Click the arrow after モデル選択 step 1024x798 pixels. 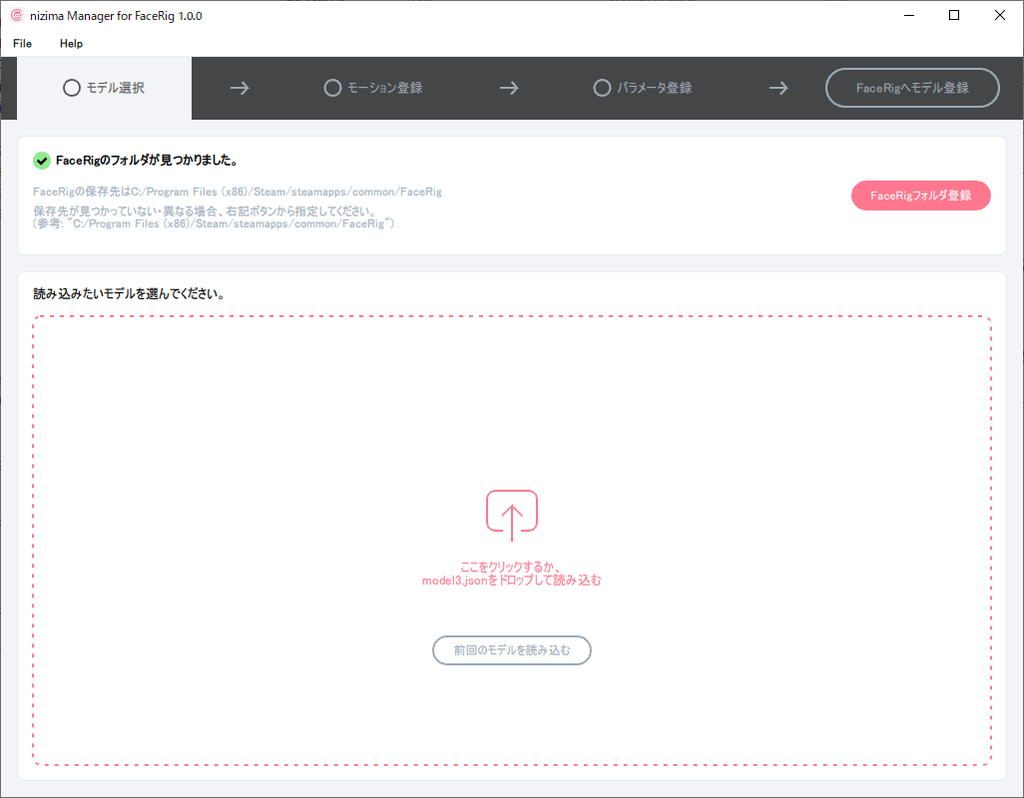(239, 88)
